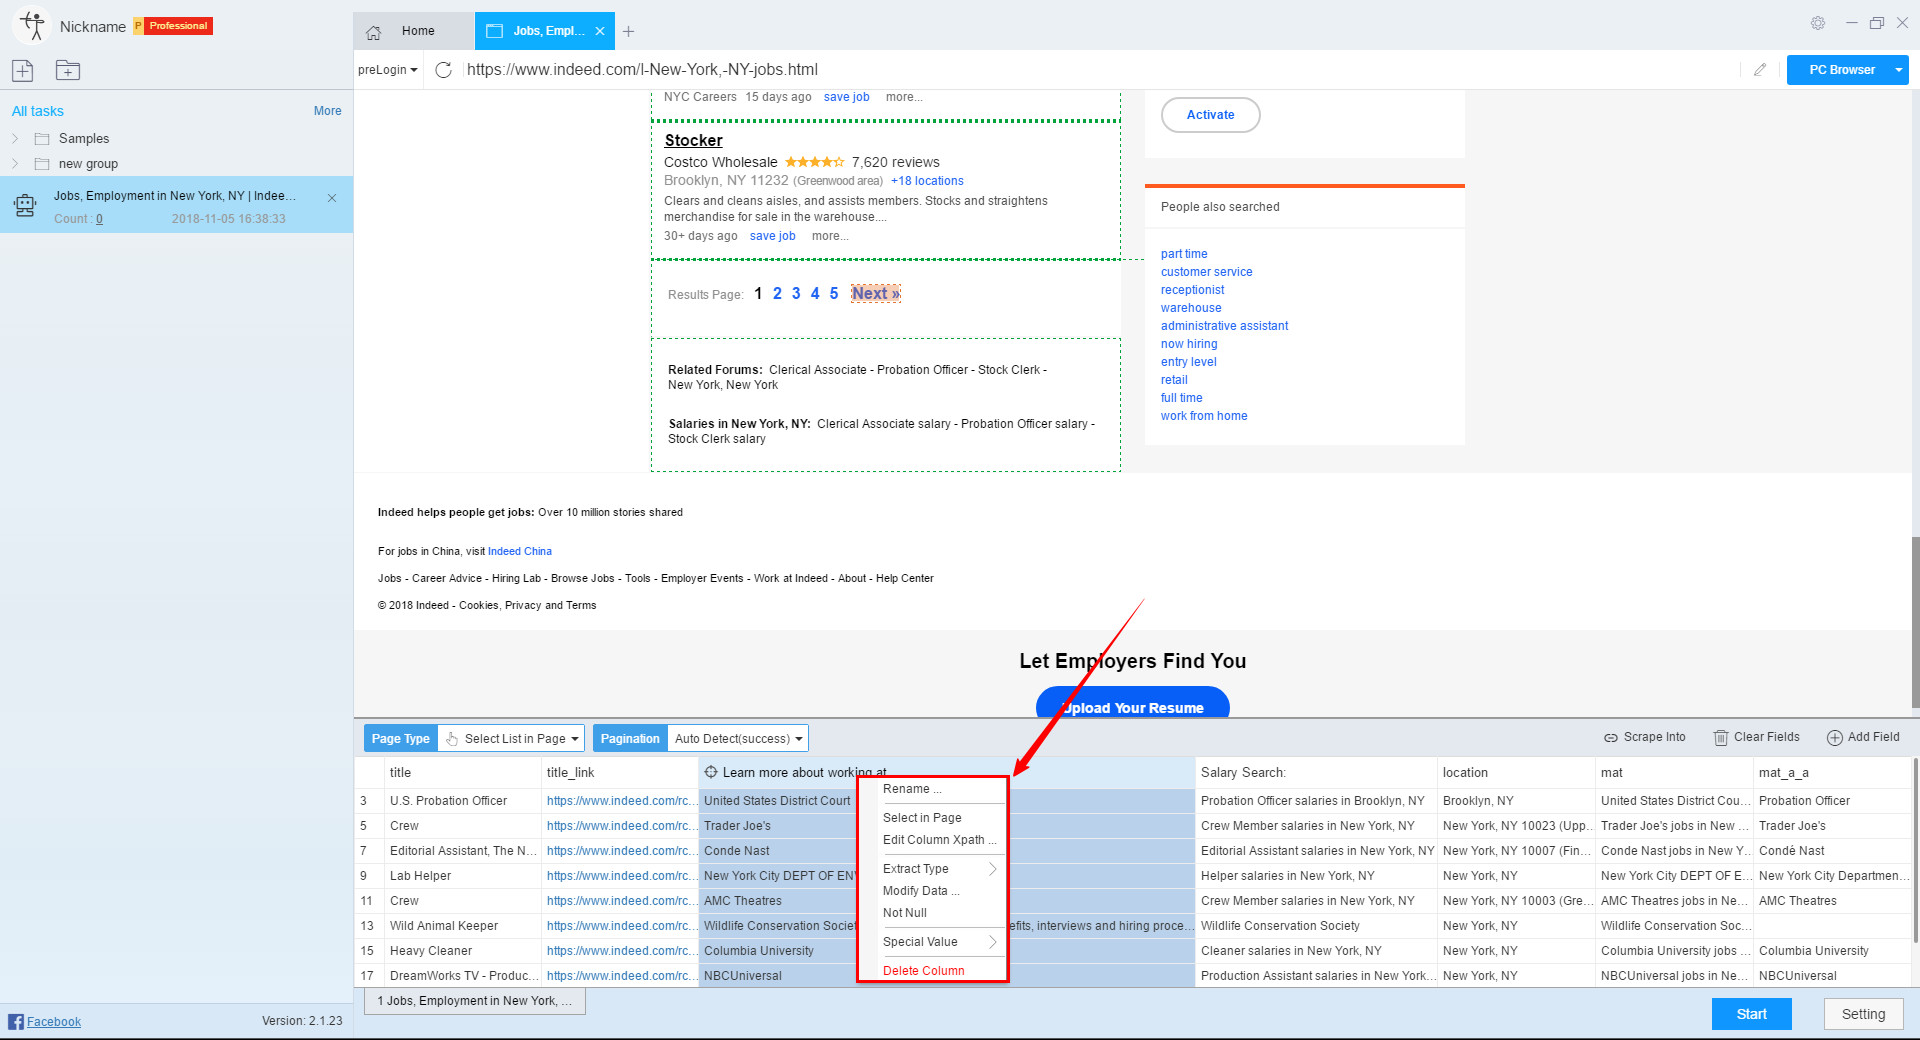Click the location column header

1515,772
